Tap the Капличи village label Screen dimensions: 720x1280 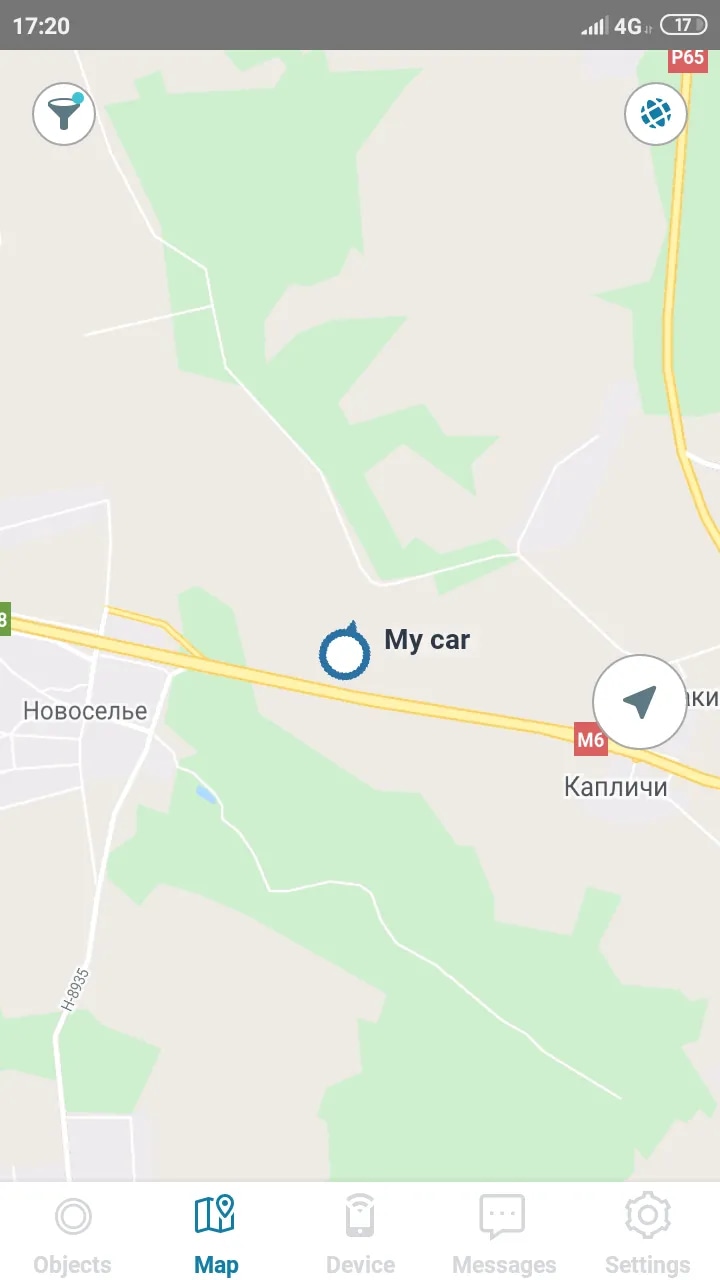coord(616,787)
